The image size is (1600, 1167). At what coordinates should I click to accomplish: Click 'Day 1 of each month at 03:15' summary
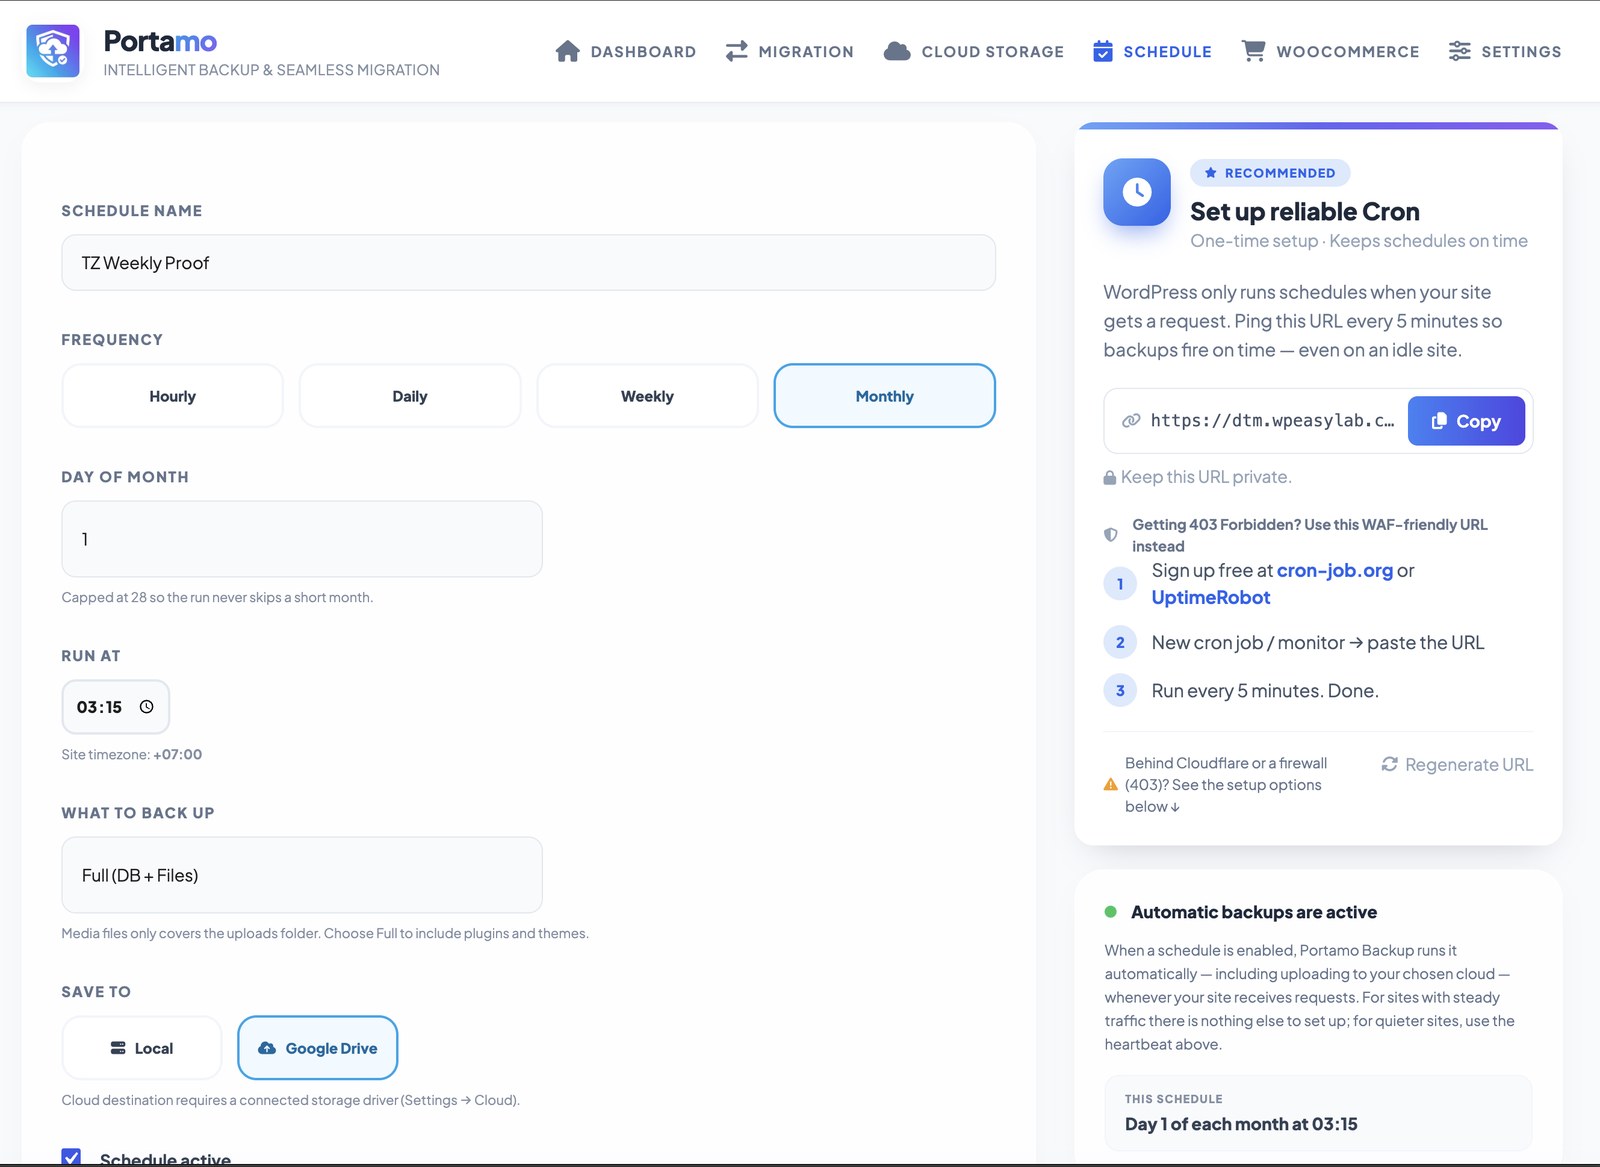1241,1124
